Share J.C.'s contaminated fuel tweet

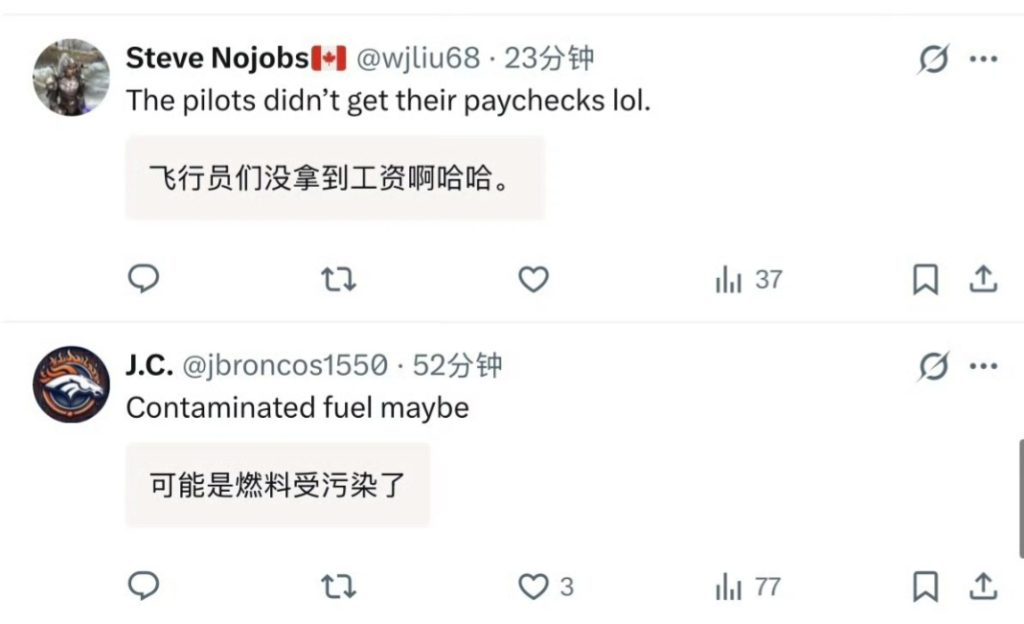[983, 586]
